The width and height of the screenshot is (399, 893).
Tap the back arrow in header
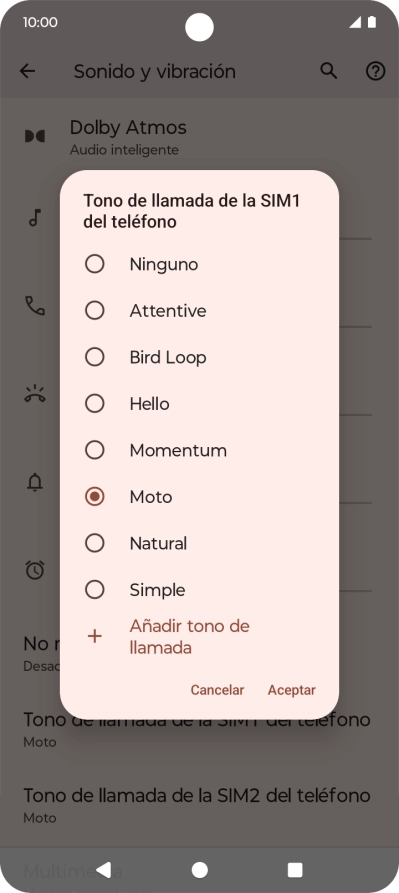[27, 71]
